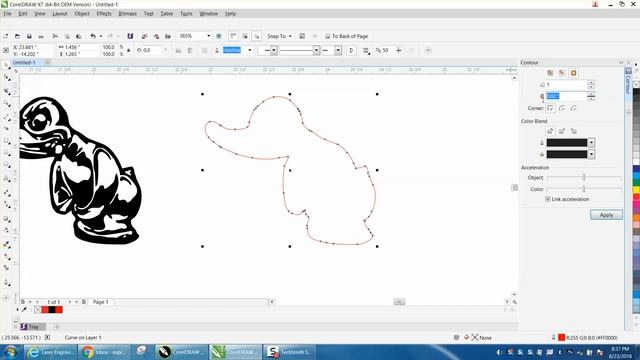Open the start arrowhead dropdown
Image resolution: width=640 pixels, height=360 pixels.
[274, 50]
